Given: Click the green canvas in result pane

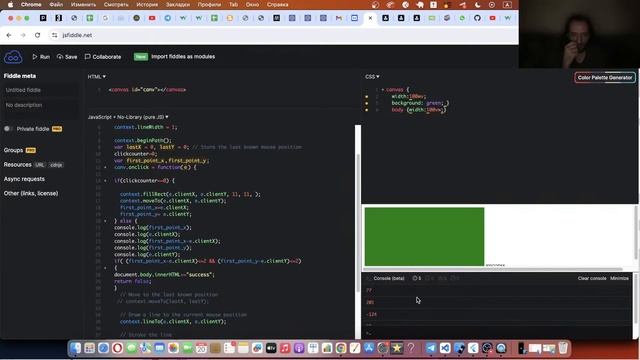Looking at the screenshot, I should click(x=424, y=237).
